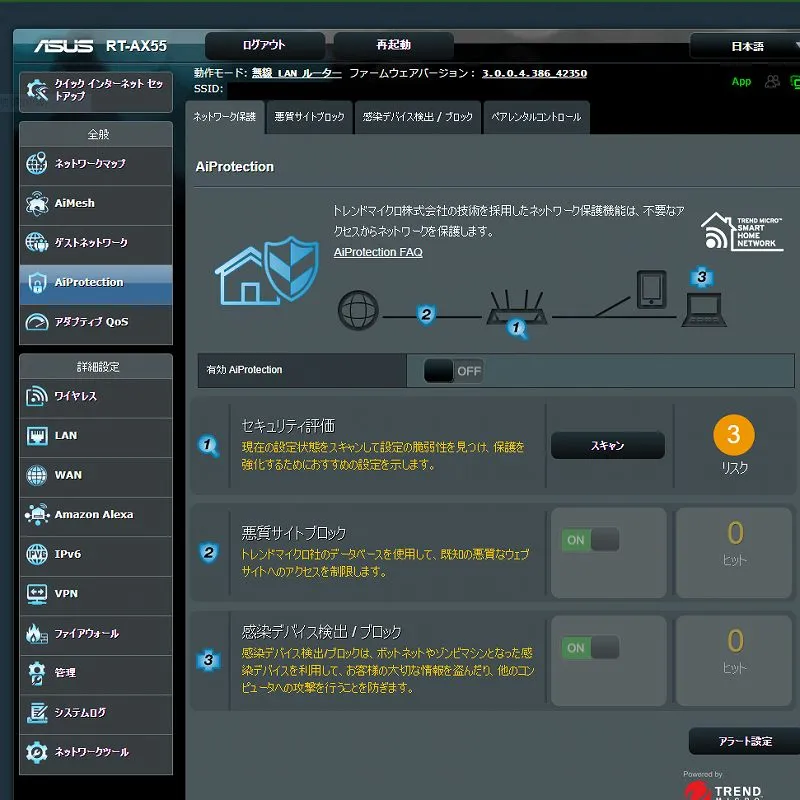The height and width of the screenshot is (800, 800).
Task: Click the 悪質サイトブロック hits counter
Action: click(x=734, y=553)
